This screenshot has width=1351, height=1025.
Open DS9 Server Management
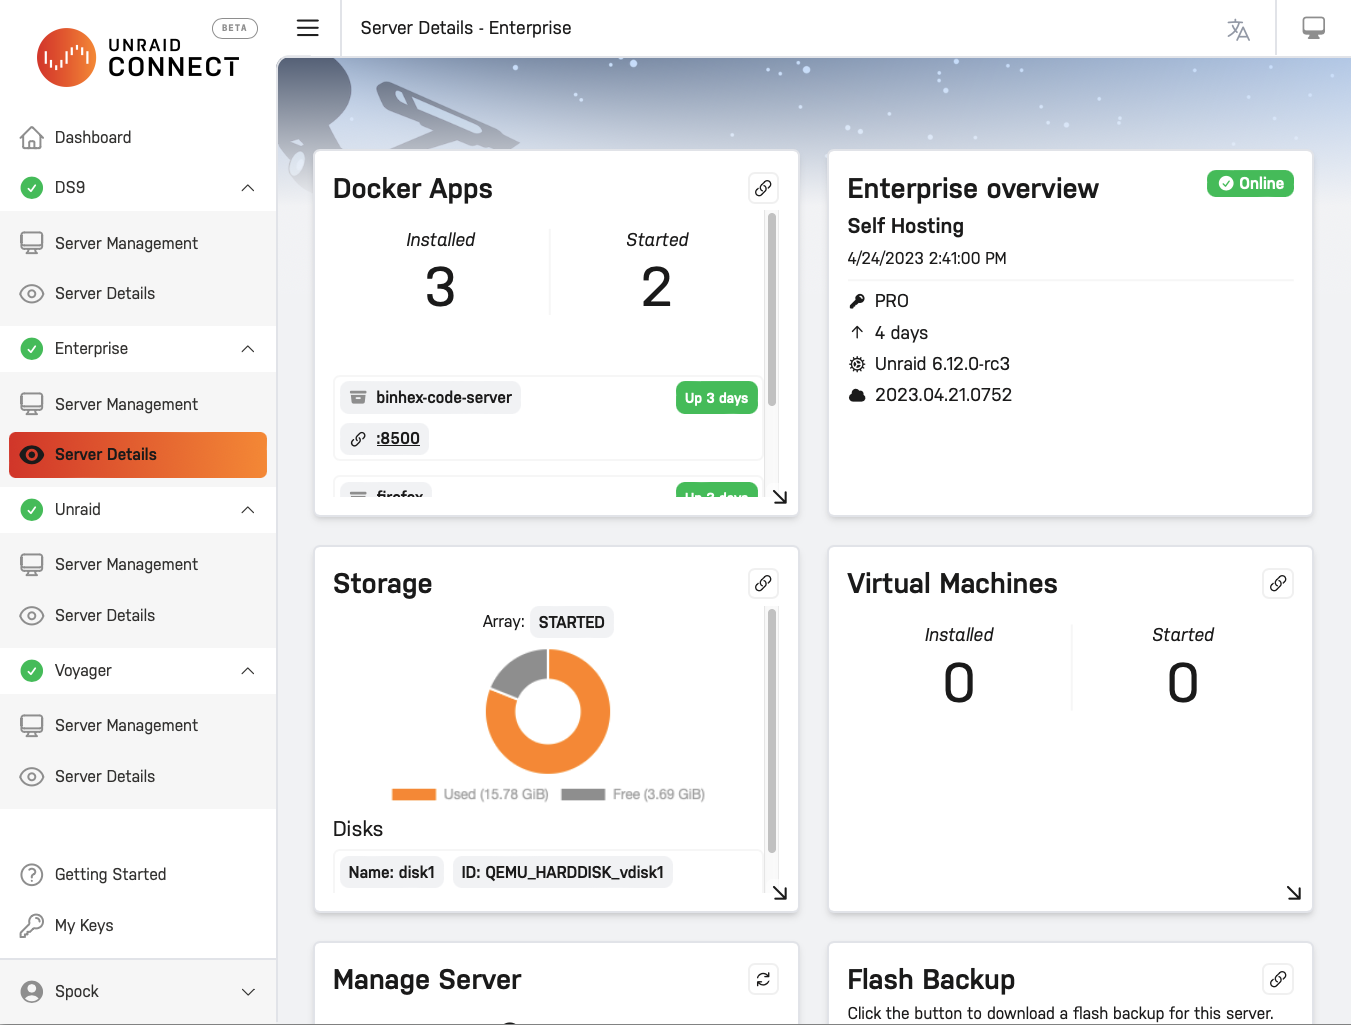[138, 243]
